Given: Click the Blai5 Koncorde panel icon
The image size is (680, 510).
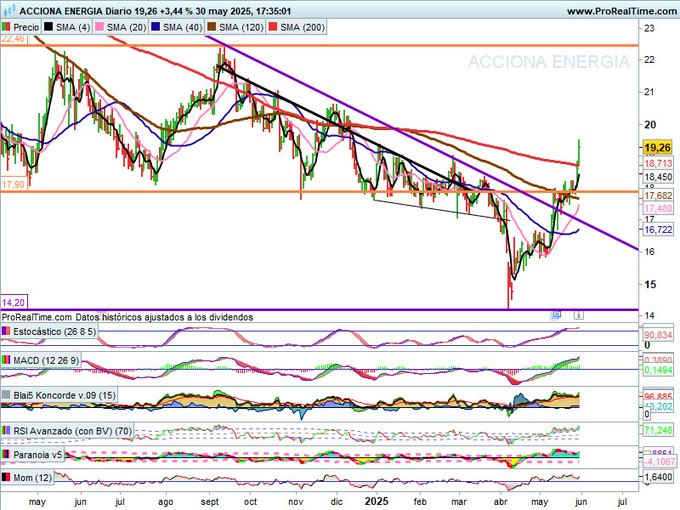Looking at the screenshot, I should coord(6,395).
